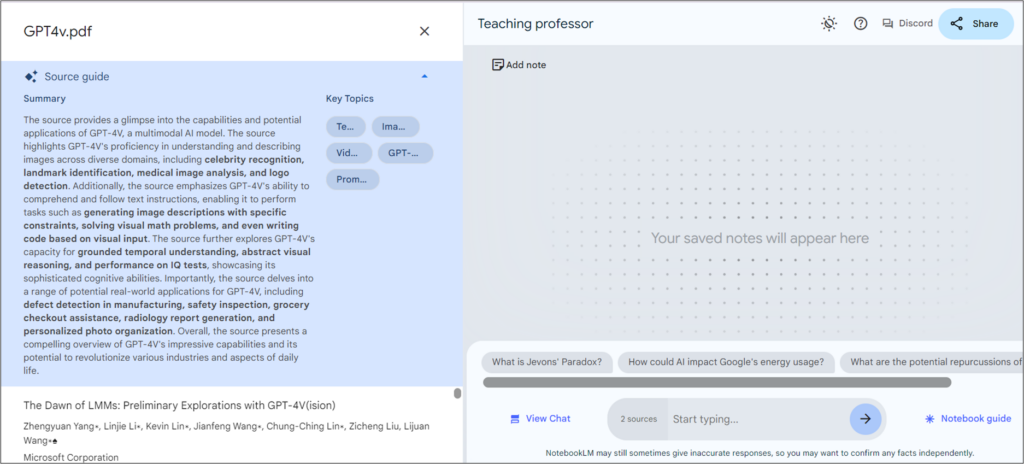Select the "GPT-..." key topic chip

[405, 153]
